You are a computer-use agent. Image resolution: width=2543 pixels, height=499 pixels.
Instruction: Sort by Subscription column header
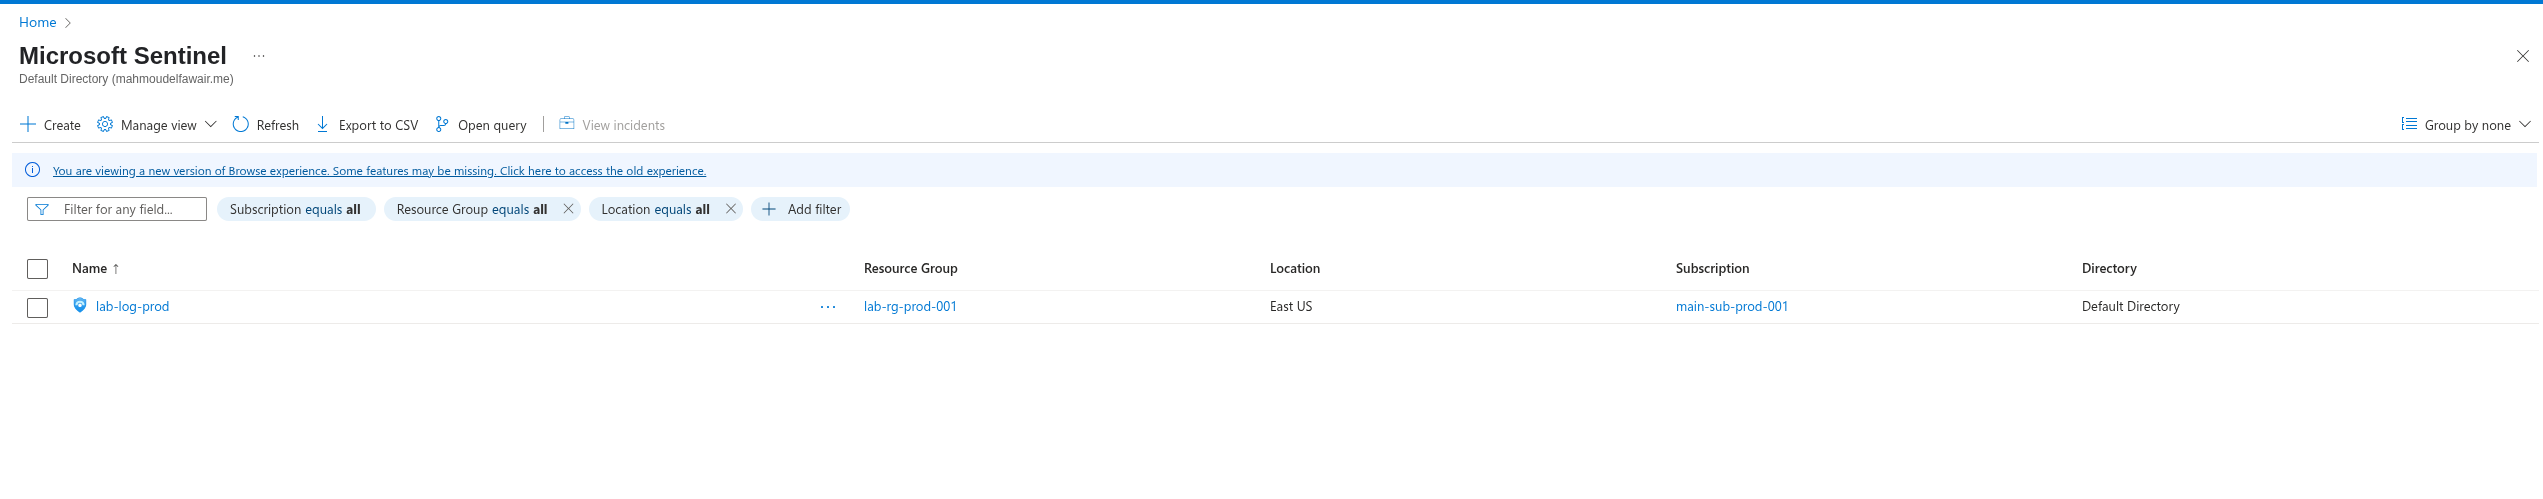1713,268
